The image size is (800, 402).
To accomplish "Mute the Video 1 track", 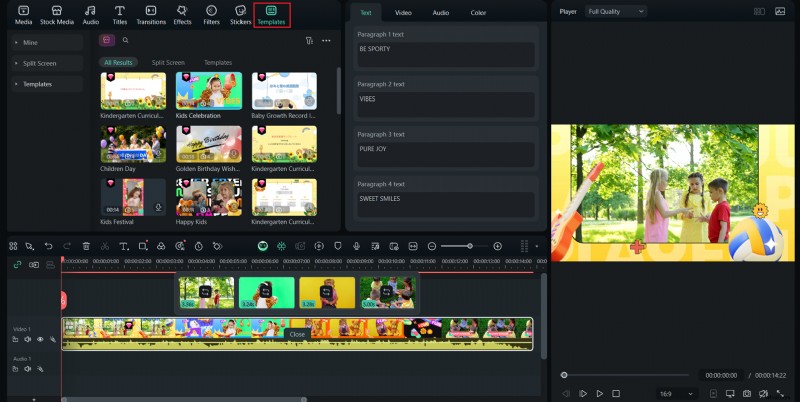I will point(28,339).
